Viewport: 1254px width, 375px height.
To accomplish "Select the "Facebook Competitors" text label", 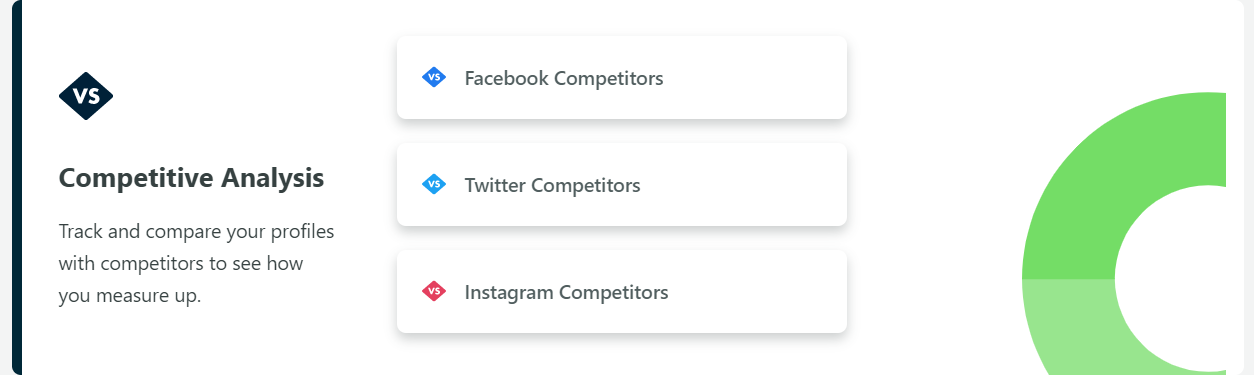I will [564, 78].
